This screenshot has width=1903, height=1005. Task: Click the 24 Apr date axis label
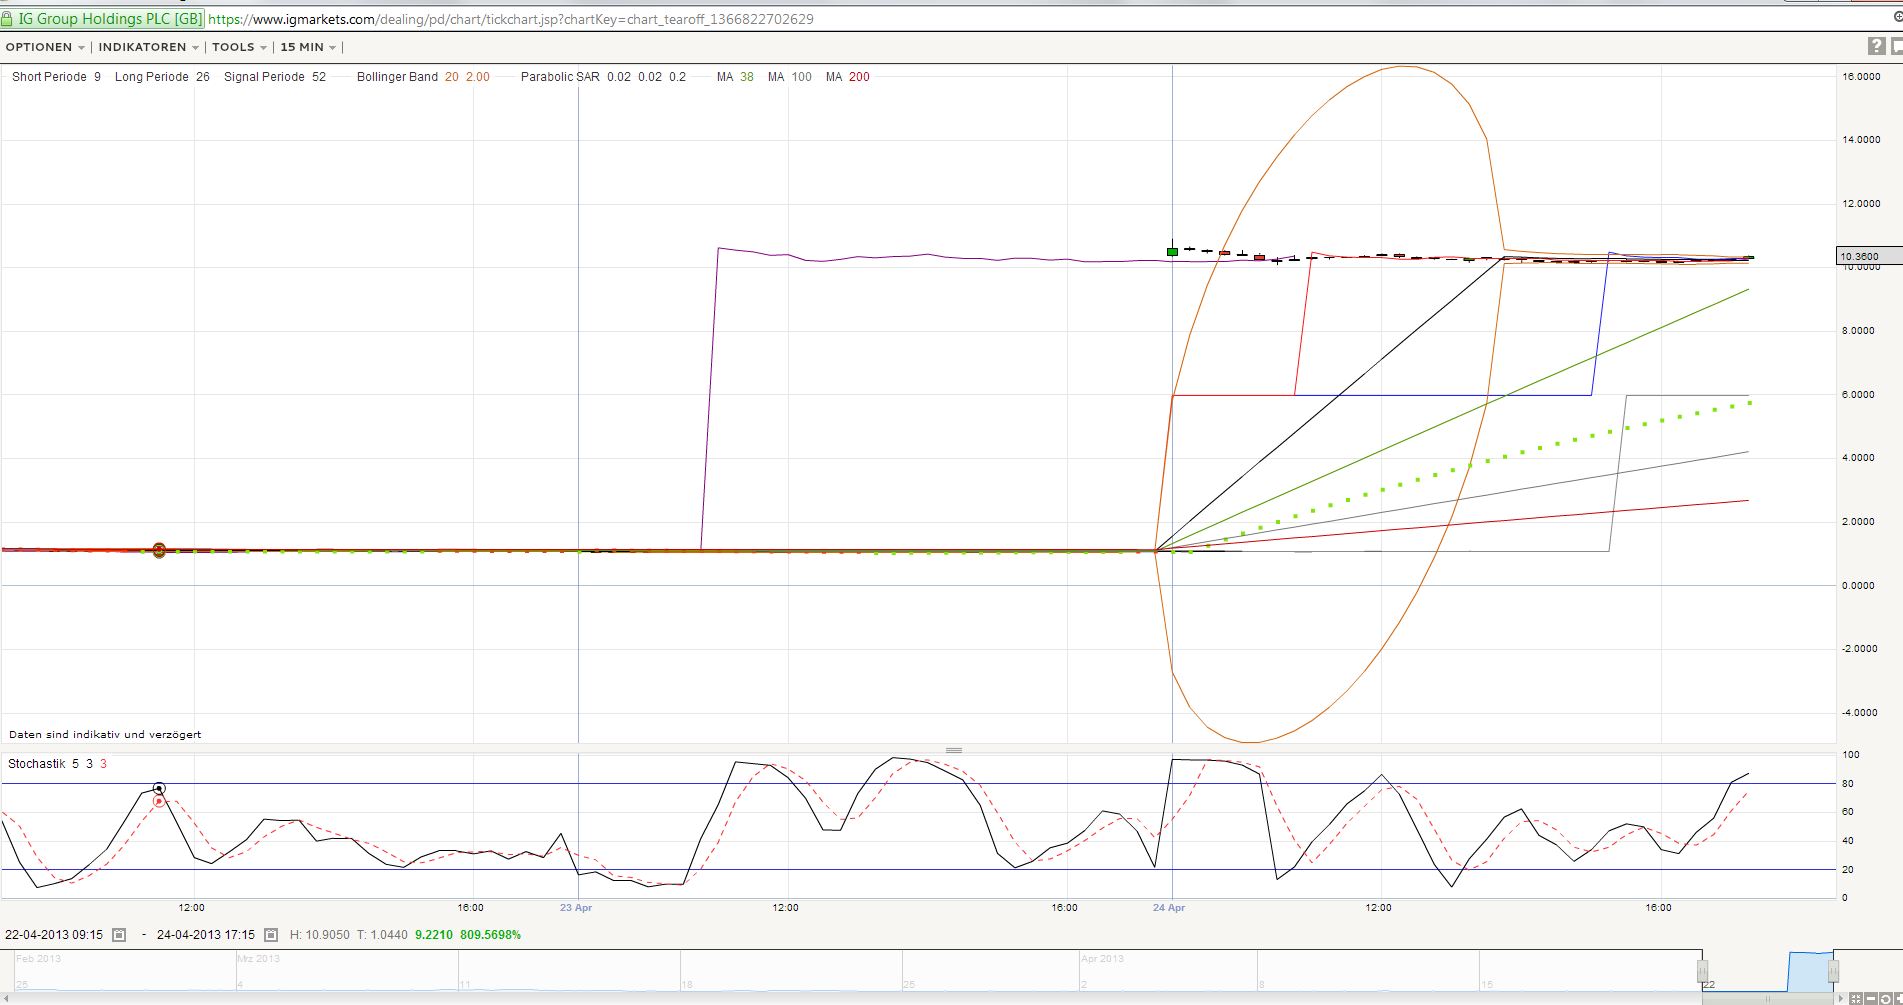[1169, 908]
